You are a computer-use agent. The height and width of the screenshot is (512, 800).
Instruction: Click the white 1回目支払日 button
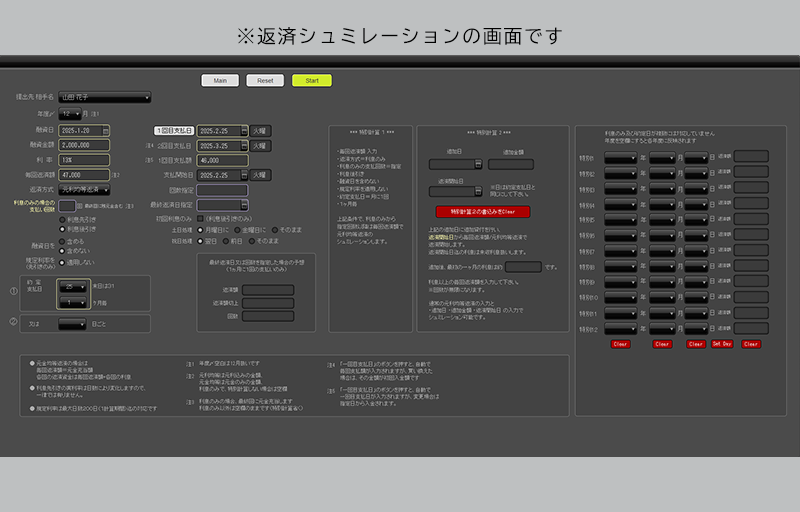(x=174, y=131)
